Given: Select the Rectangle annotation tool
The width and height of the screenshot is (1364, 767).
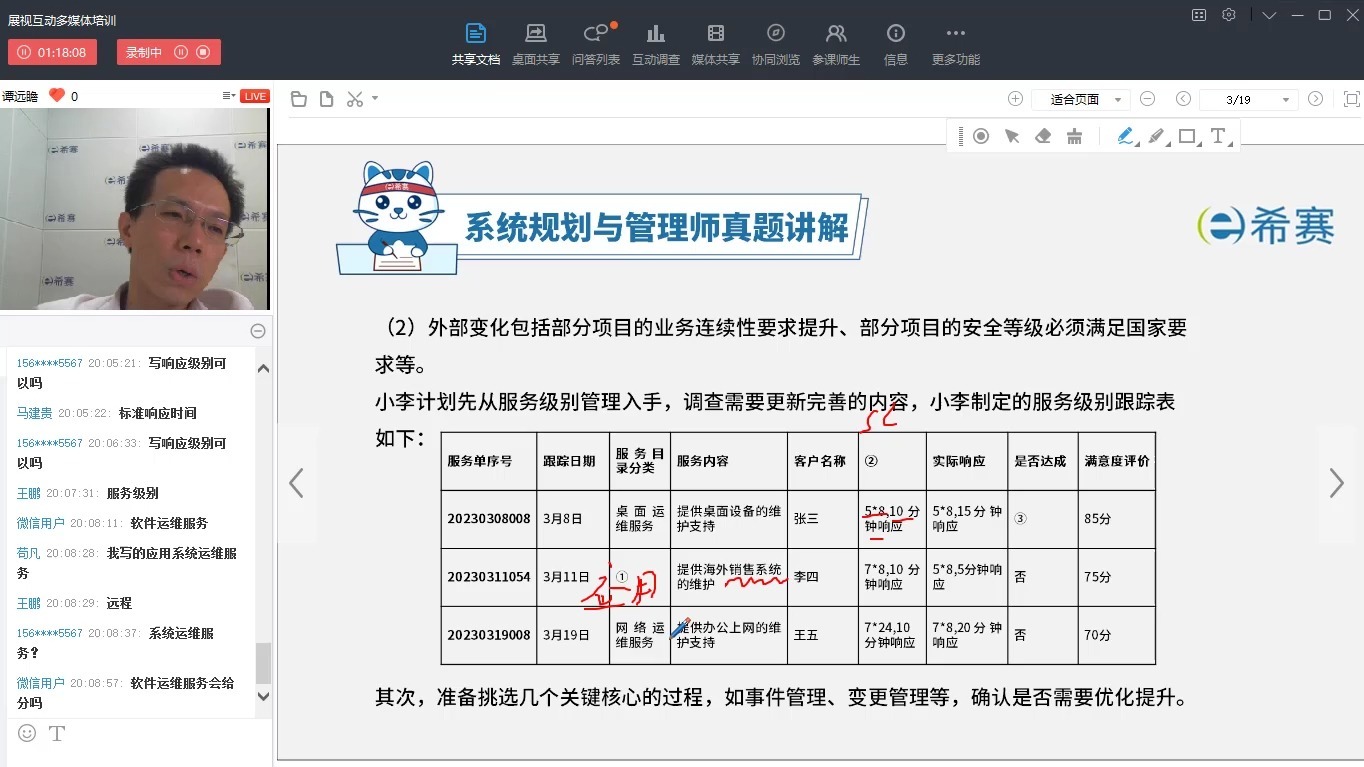Looking at the screenshot, I should coord(1186,135).
